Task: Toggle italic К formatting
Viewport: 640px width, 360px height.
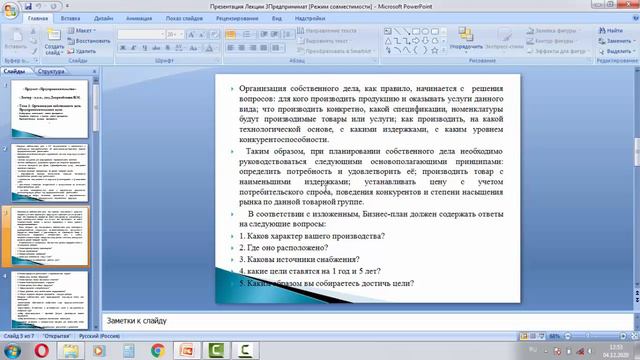Action: (133, 48)
